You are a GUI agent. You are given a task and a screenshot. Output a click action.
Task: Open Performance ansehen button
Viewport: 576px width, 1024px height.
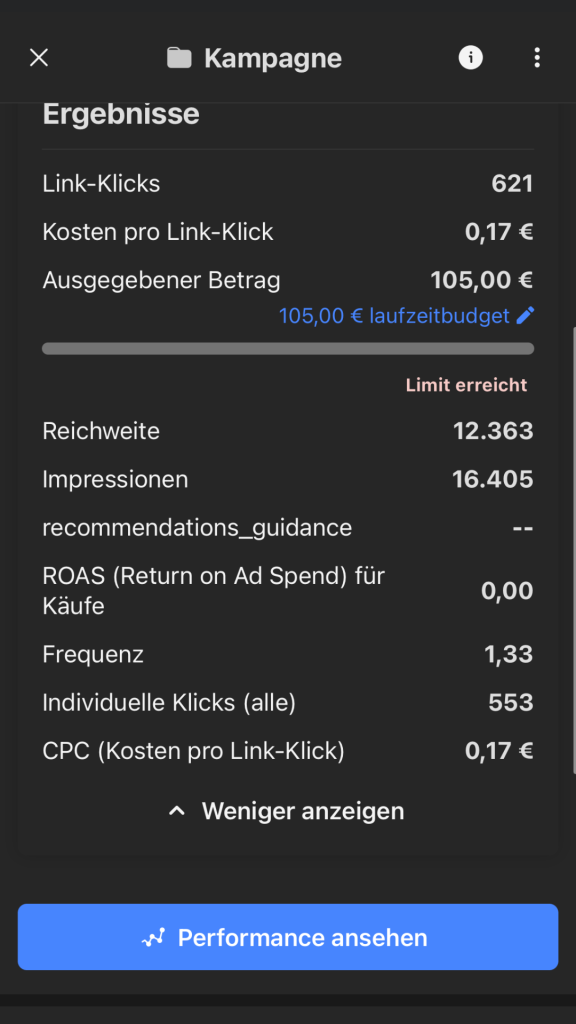pyautogui.click(x=288, y=937)
